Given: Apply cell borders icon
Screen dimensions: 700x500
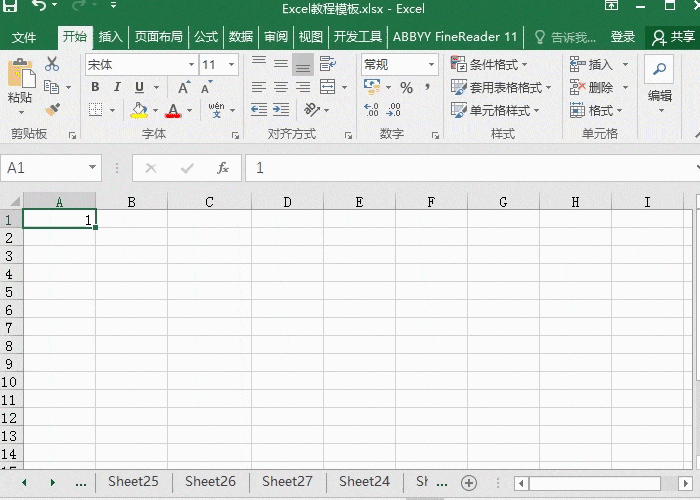Looking at the screenshot, I should point(96,109).
